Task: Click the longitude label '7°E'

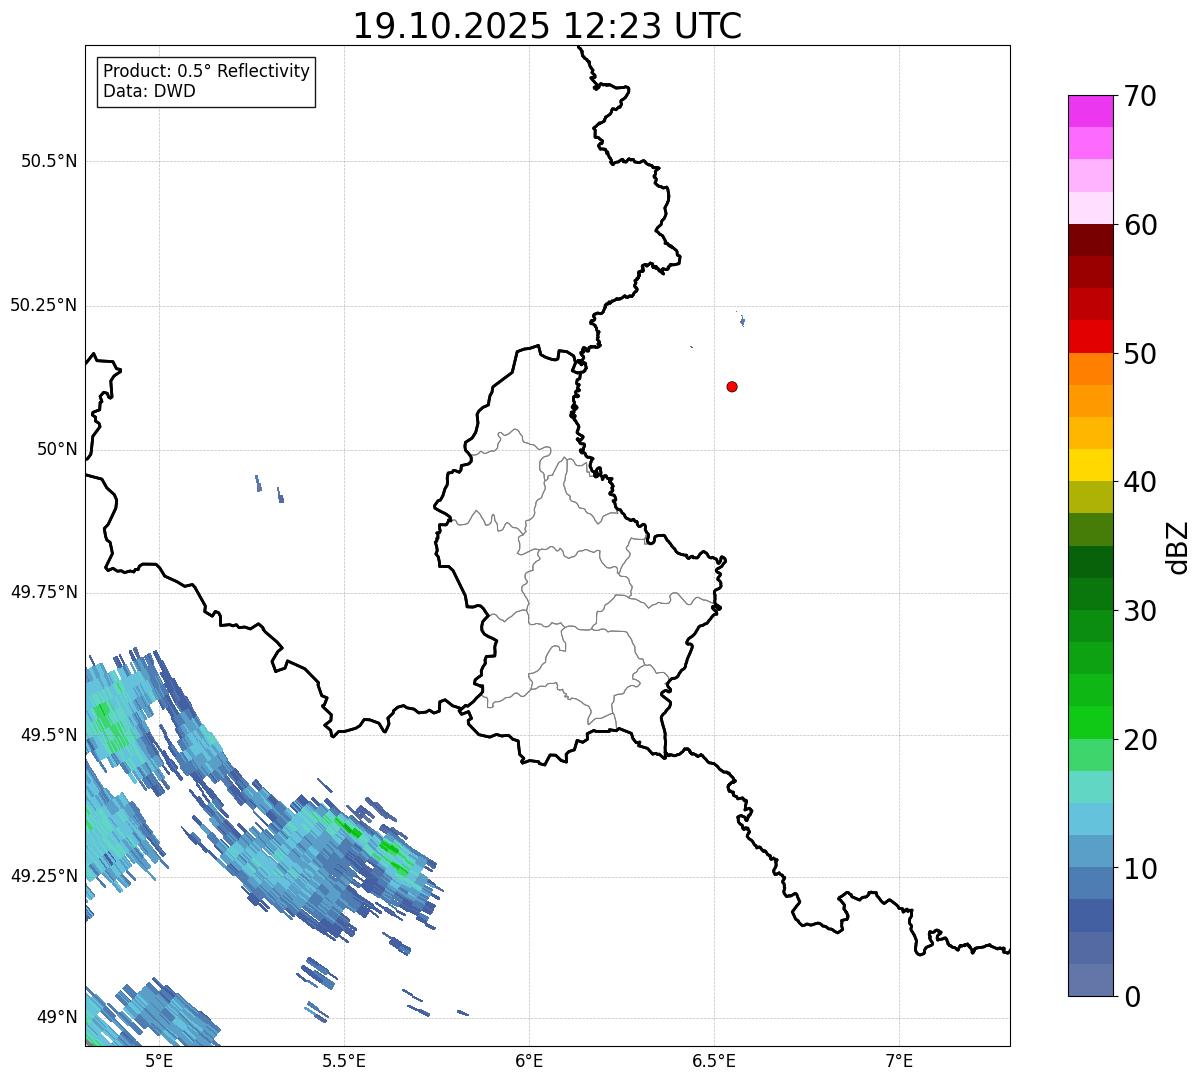Action: pyautogui.click(x=899, y=1061)
